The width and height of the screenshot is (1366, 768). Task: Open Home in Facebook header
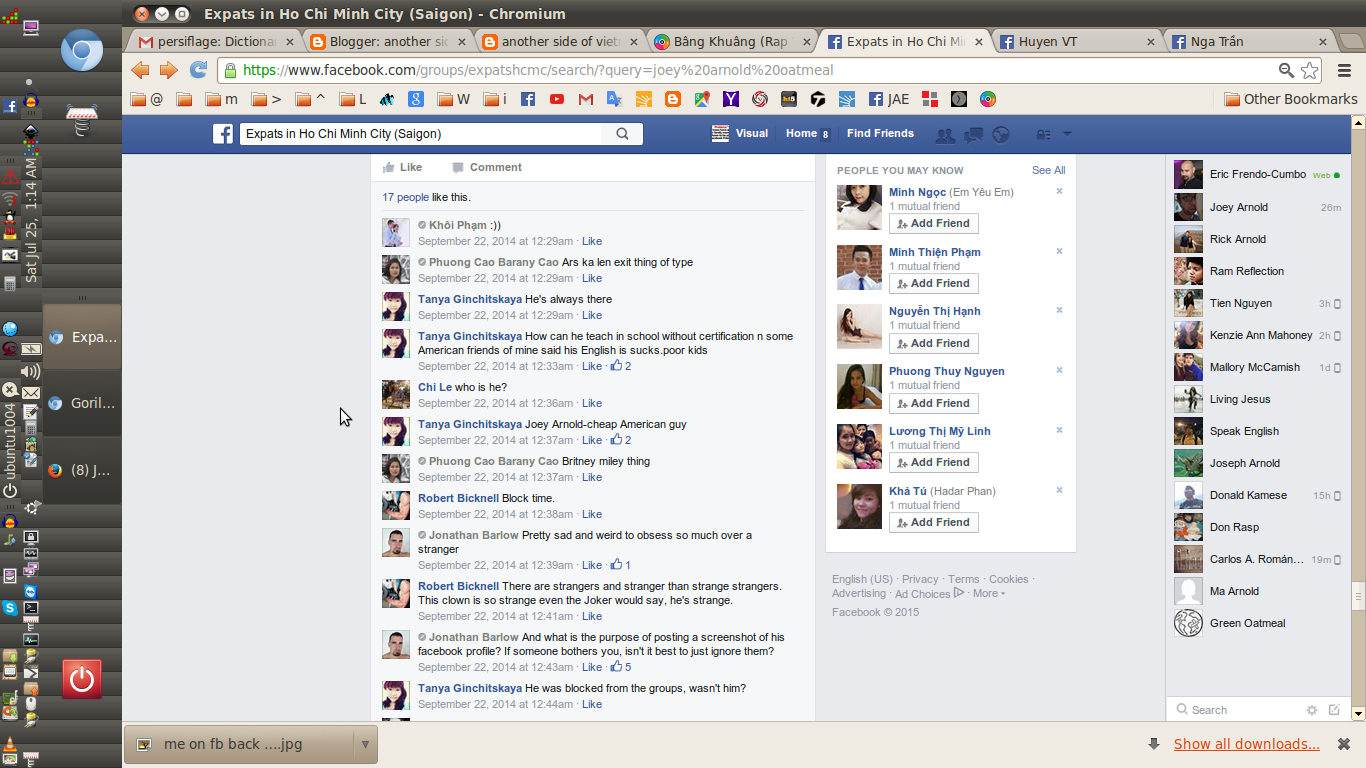801,134
